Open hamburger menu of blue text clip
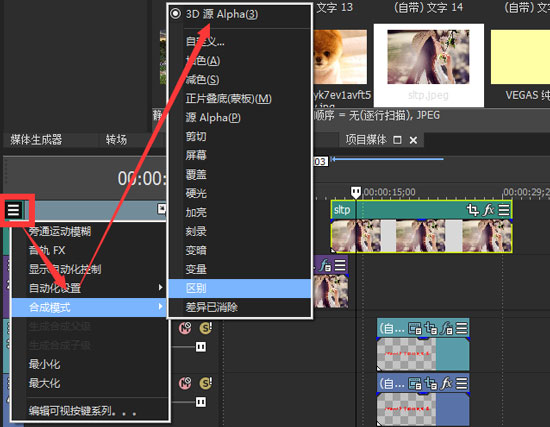 pos(462,383)
